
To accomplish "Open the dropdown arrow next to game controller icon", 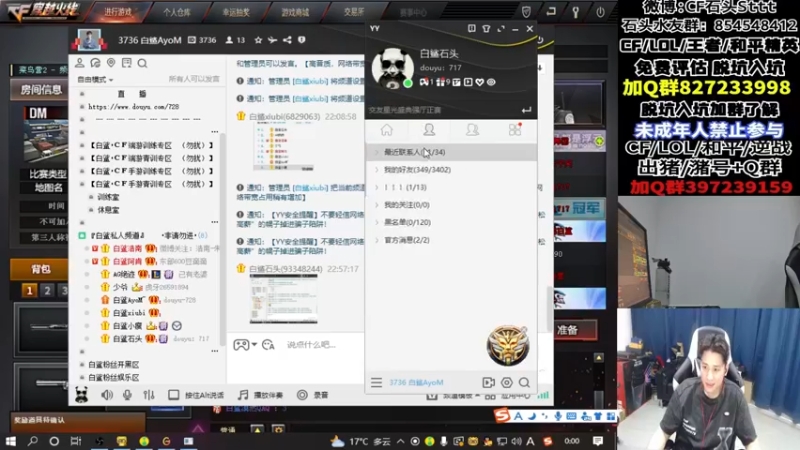I will click(254, 344).
